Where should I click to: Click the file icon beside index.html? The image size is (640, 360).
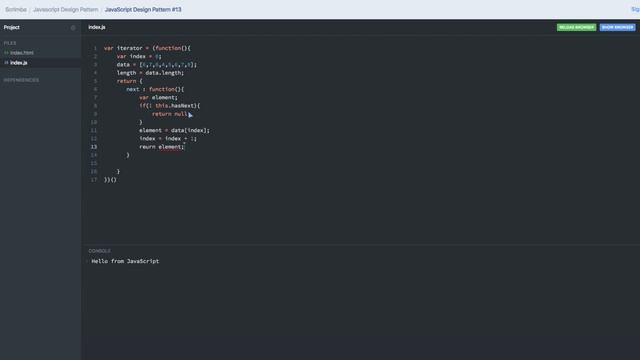(x=6, y=53)
